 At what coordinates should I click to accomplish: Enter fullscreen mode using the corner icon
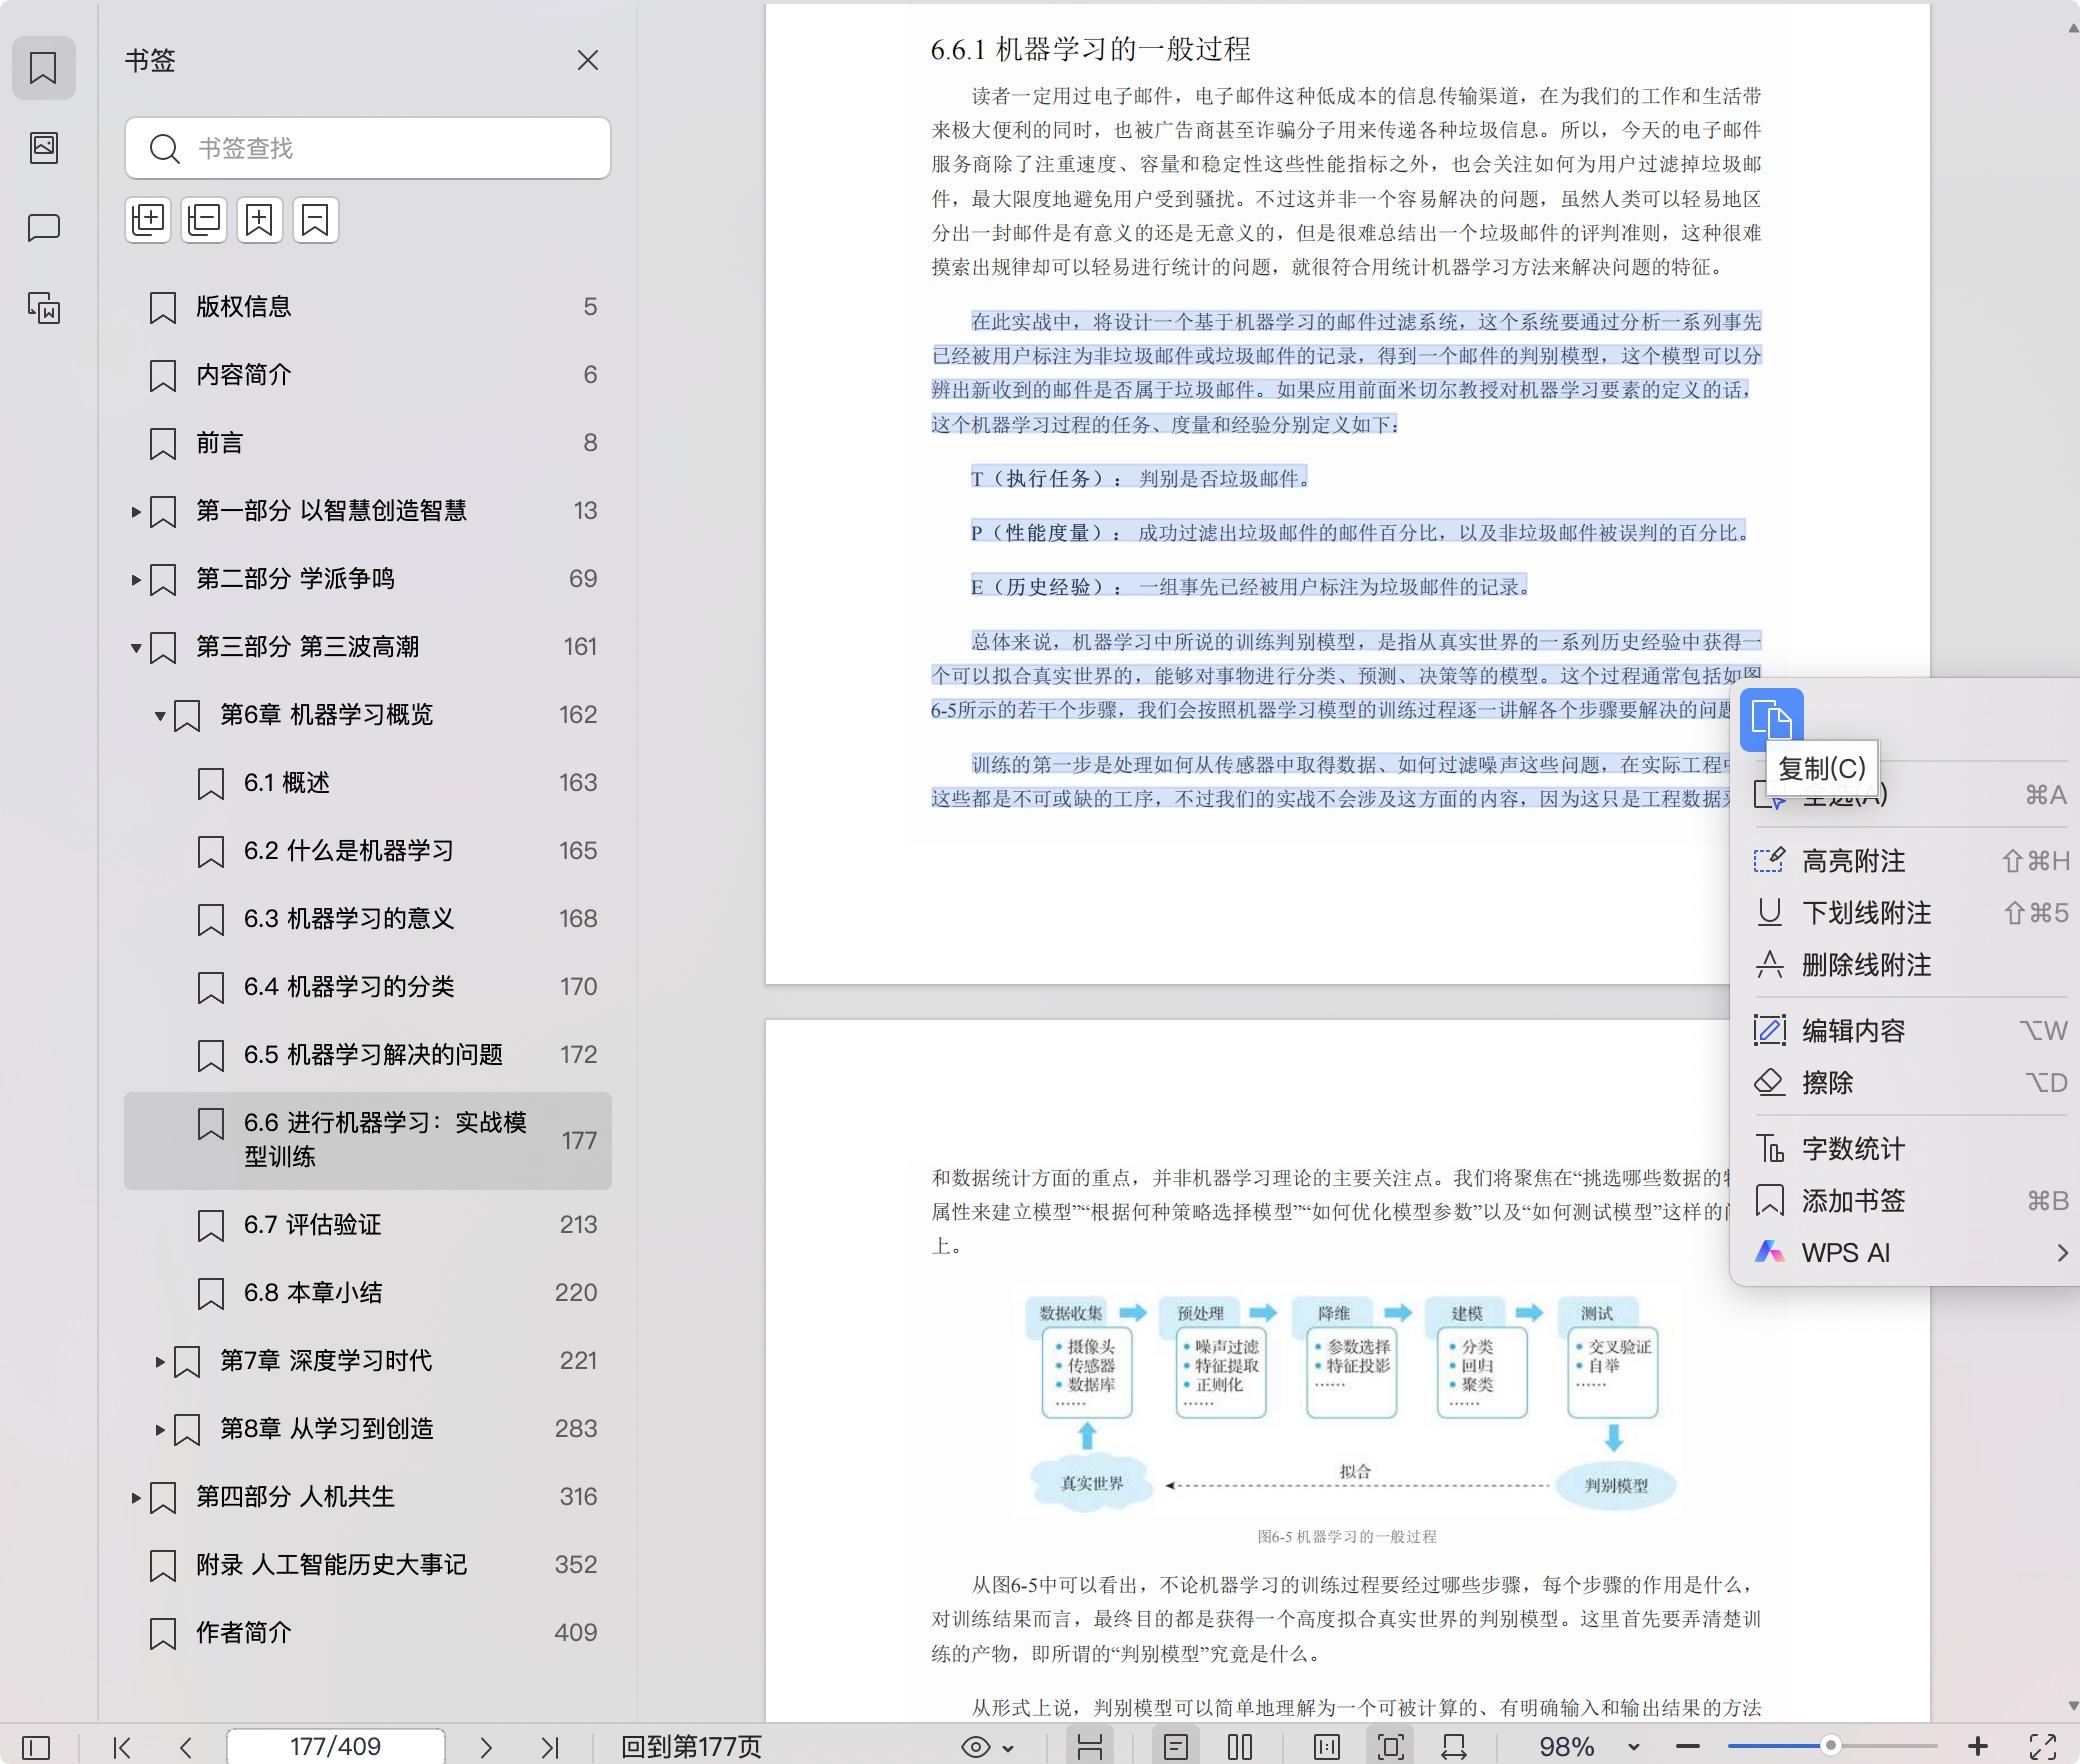point(2040,1747)
